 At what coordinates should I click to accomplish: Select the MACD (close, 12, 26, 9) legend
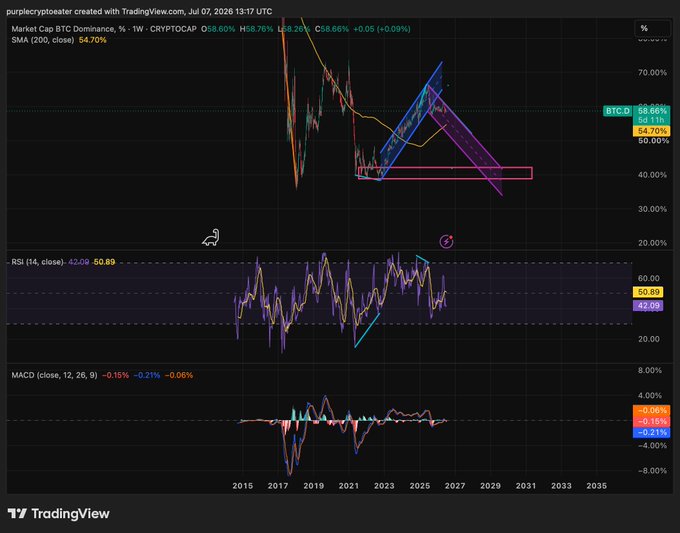54,375
